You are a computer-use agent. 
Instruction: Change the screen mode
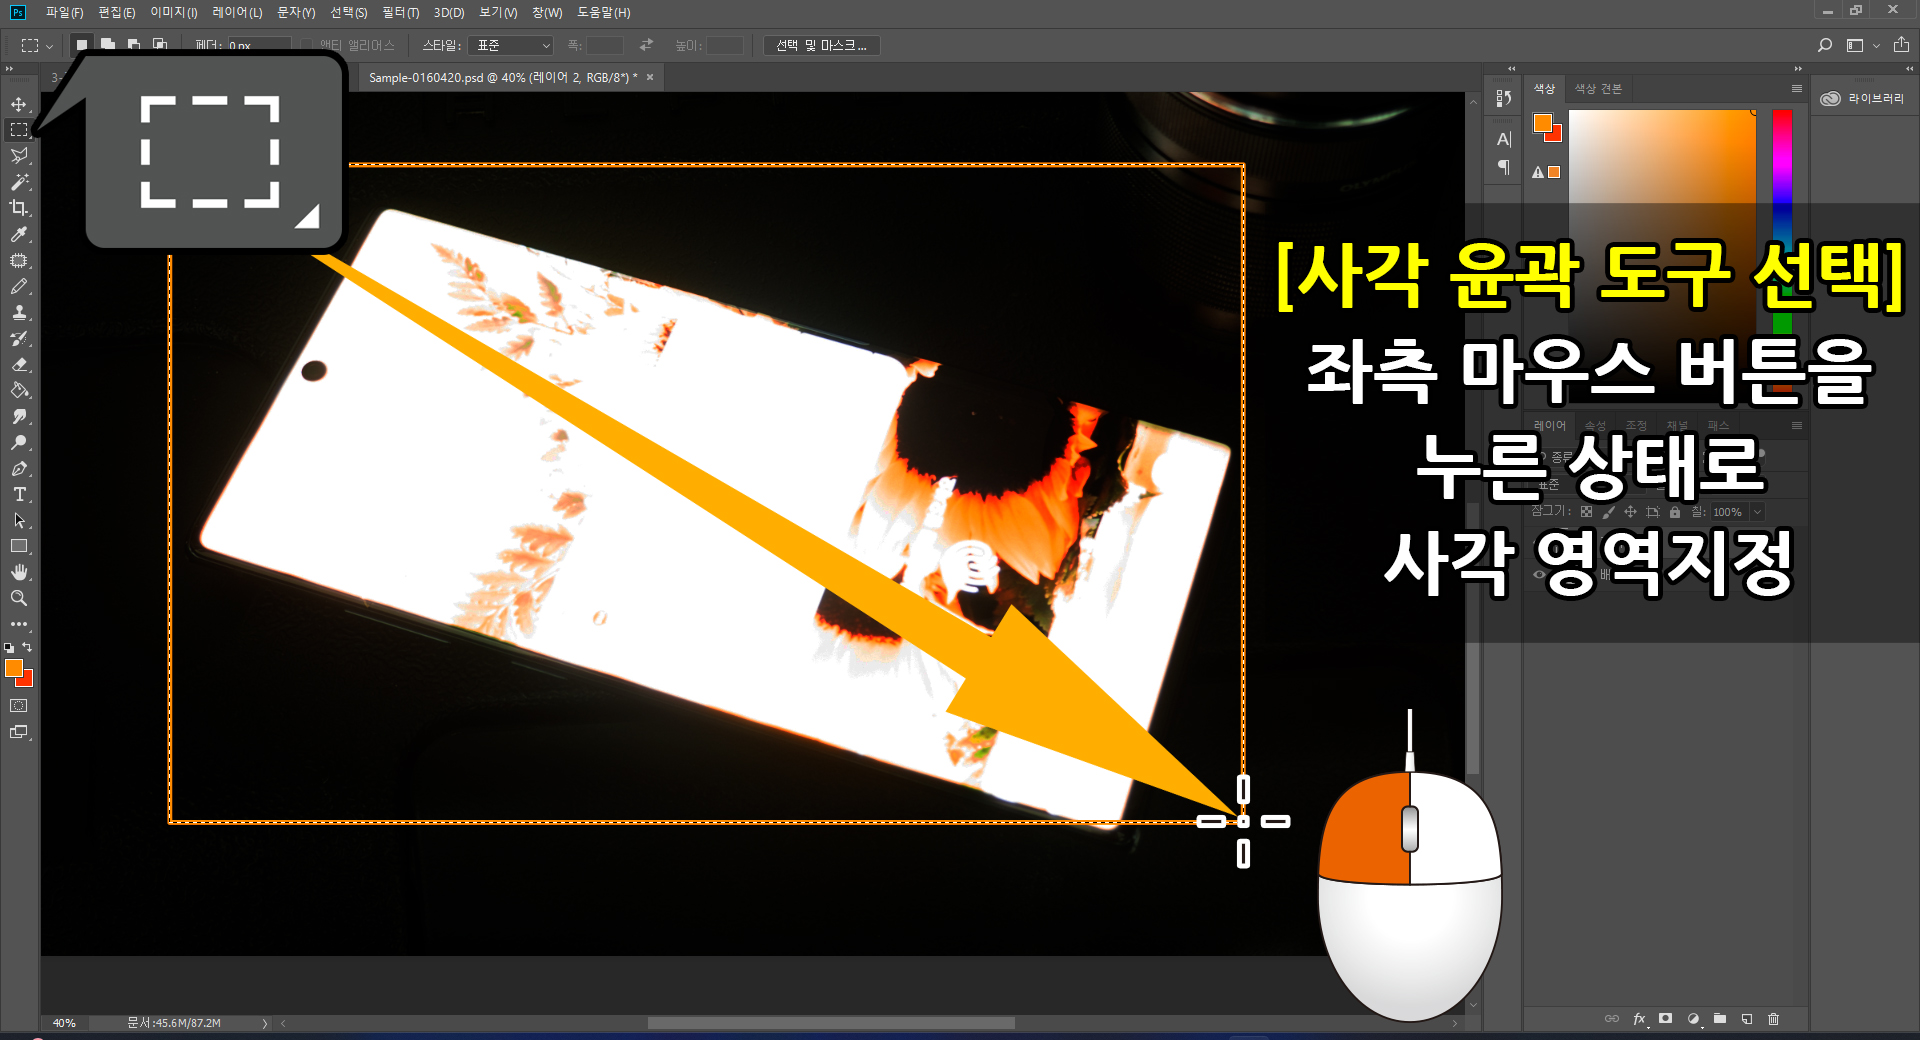click(x=19, y=732)
